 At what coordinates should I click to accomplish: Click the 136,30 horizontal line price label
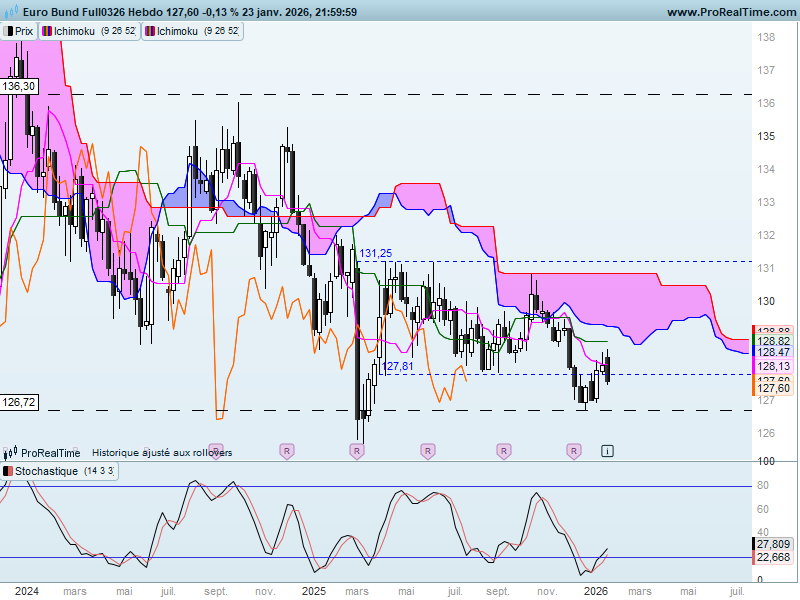[x=19, y=86]
